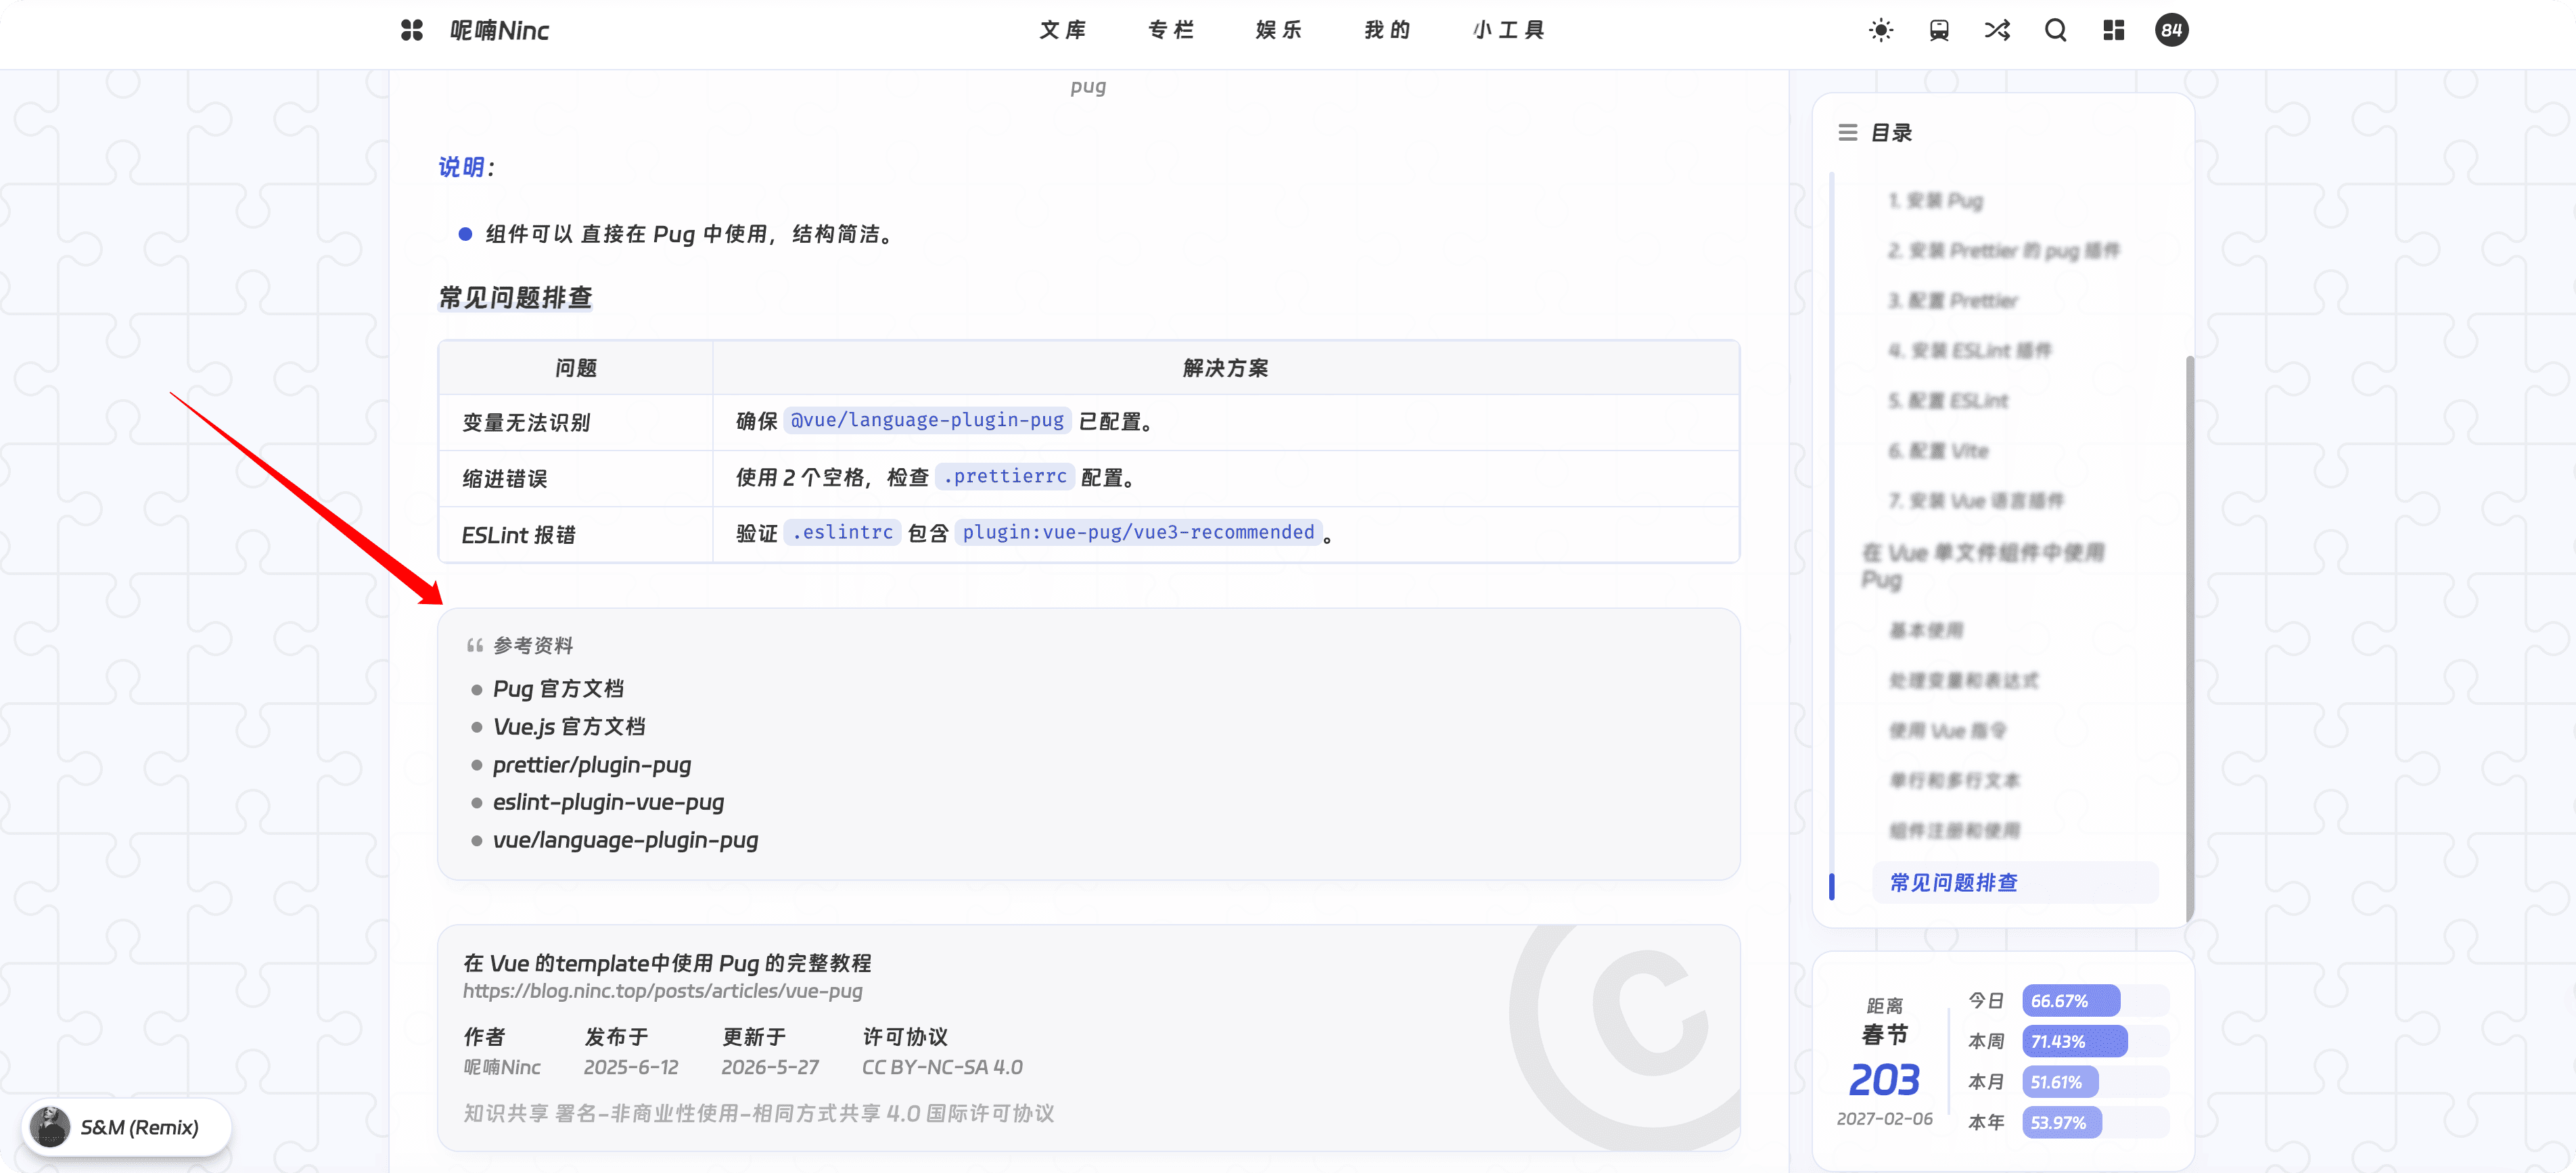Click the 目录 list icon
Viewport: 2576px width, 1173px height.
(1847, 132)
